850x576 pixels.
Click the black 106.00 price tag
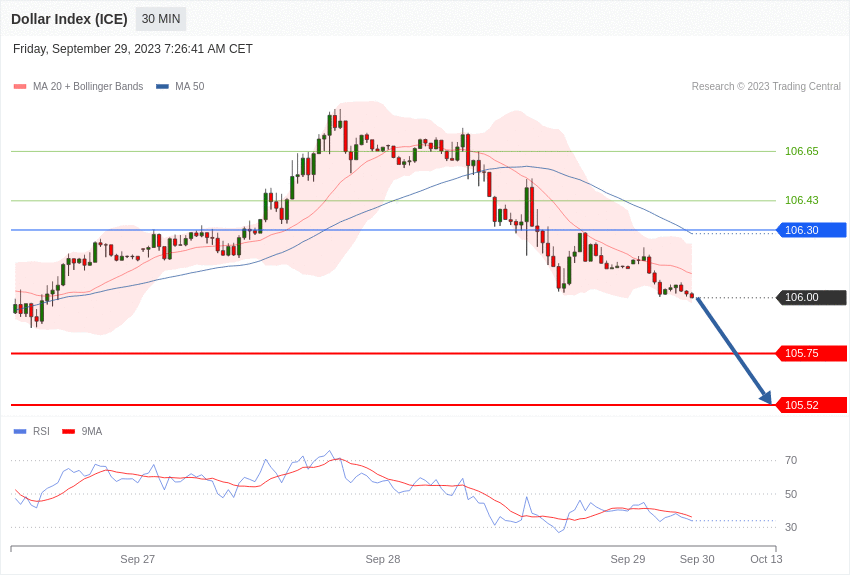[x=810, y=297]
